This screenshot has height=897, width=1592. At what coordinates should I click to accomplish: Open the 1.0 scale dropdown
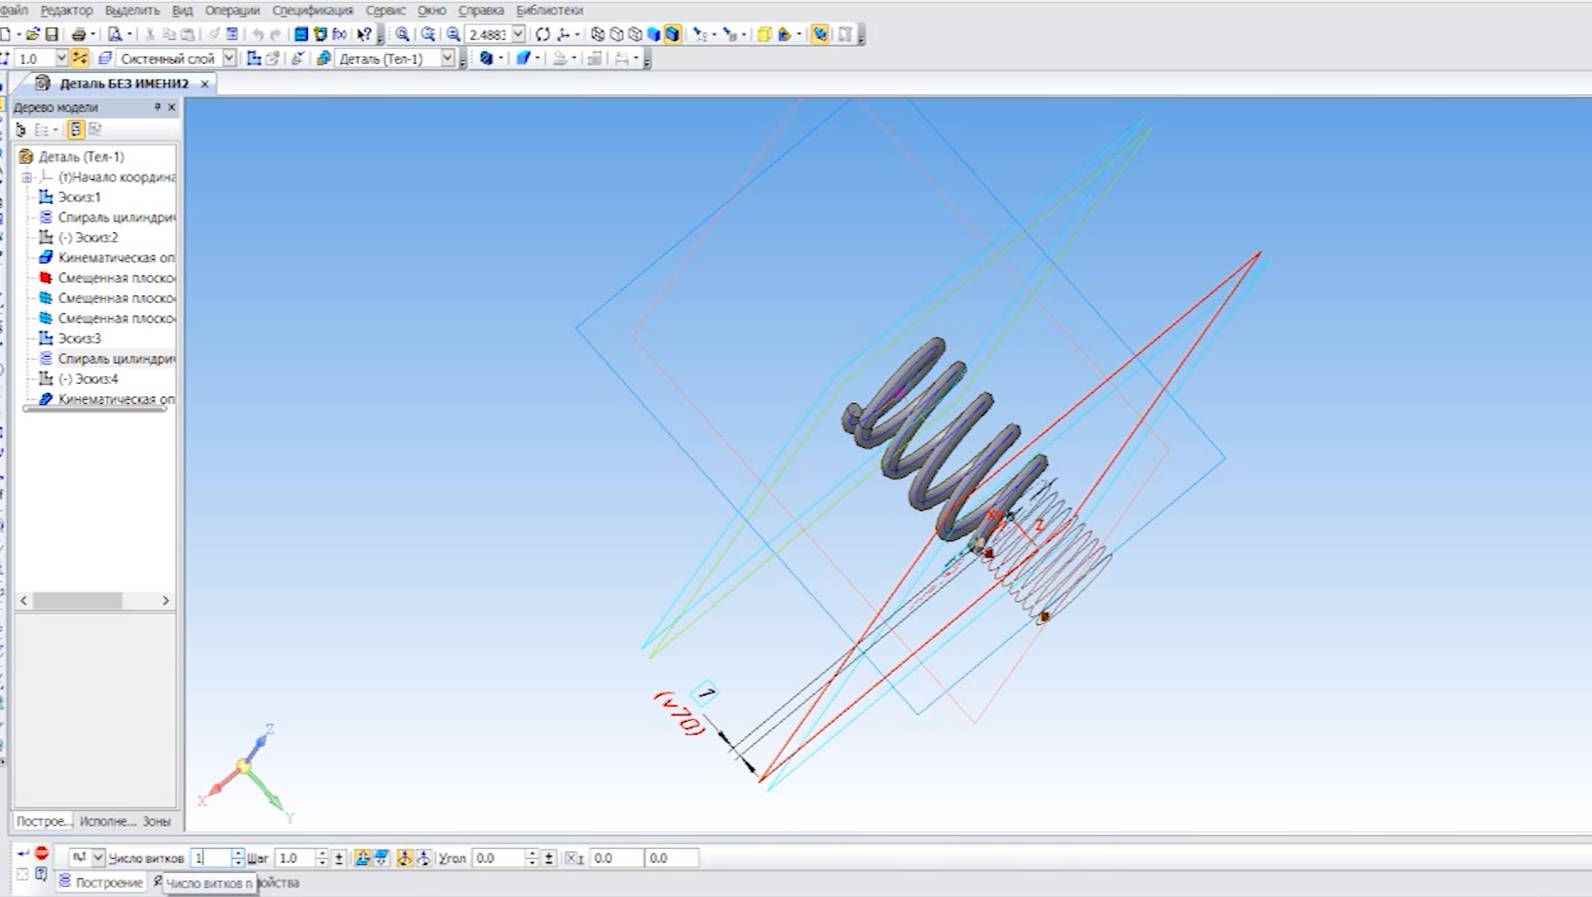tap(61, 58)
